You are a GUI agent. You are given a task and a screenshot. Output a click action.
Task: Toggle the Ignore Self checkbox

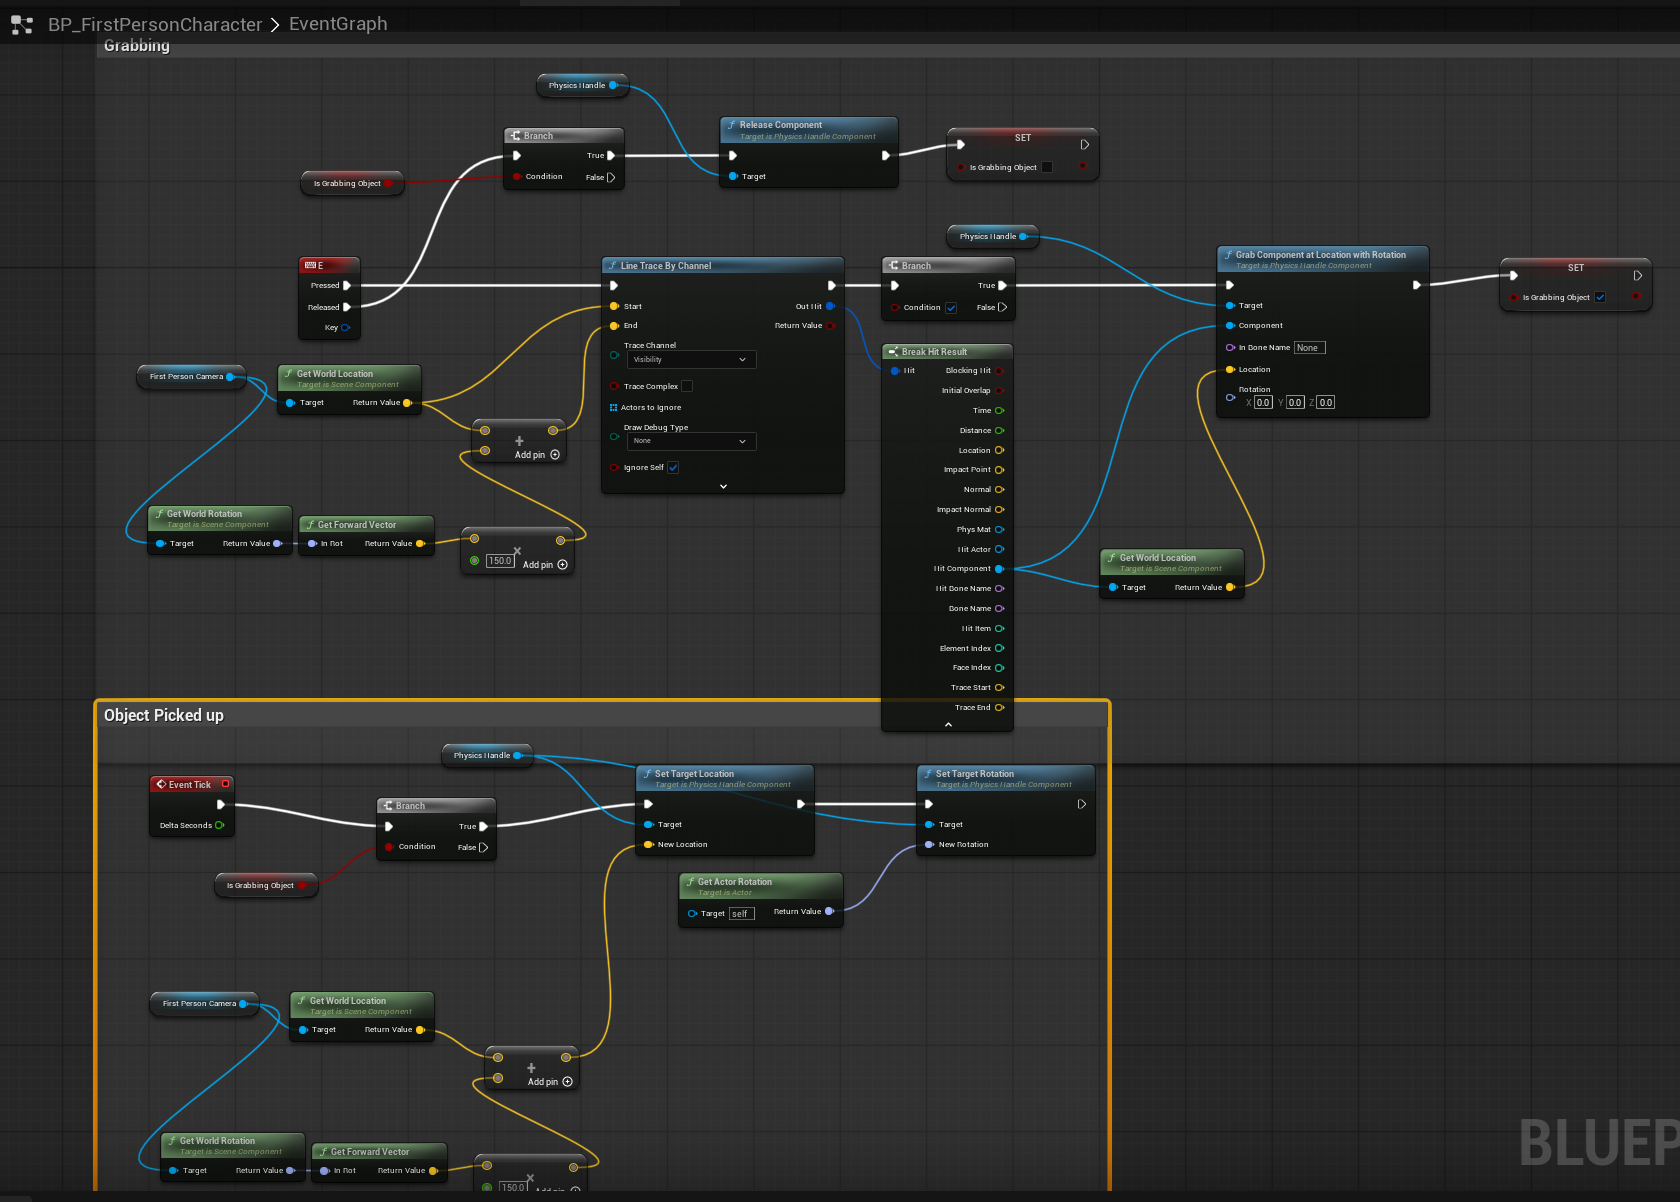click(673, 468)
